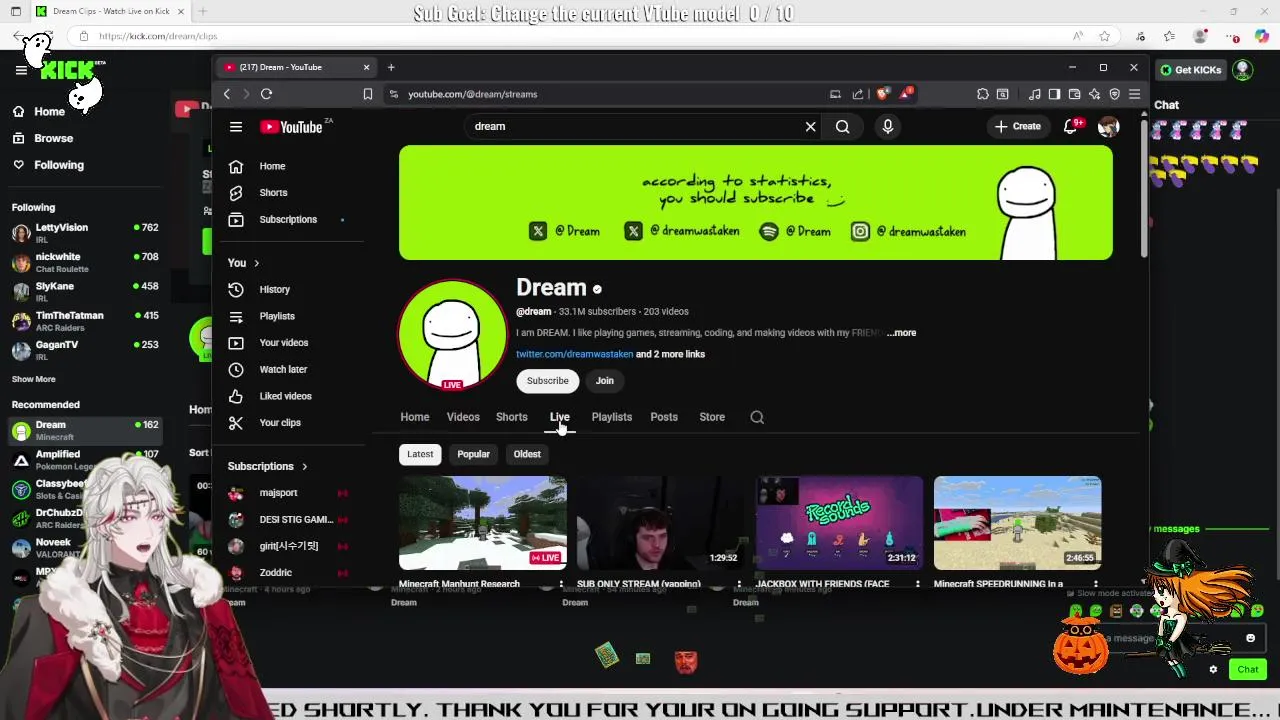Clear the YouTube search box text
1280x720 pixels.
810,127
